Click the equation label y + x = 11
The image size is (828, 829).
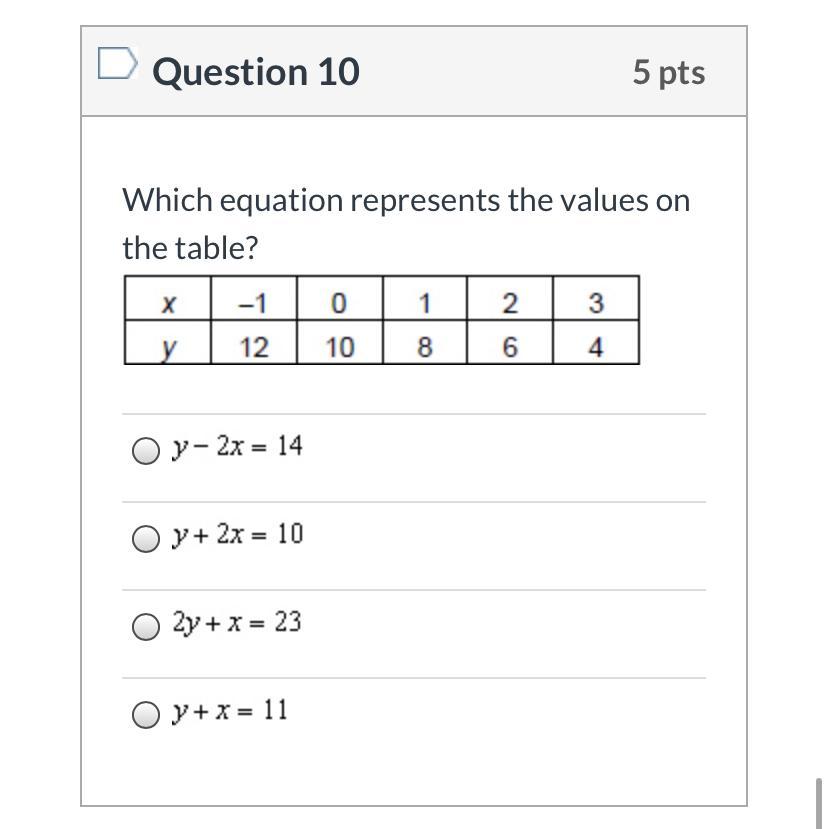[229, 710]
